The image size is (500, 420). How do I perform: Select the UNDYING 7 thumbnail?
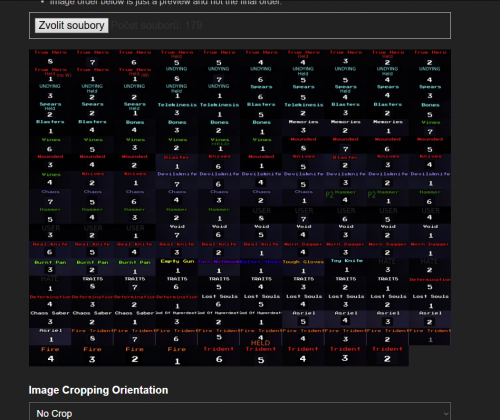point(219,75)
